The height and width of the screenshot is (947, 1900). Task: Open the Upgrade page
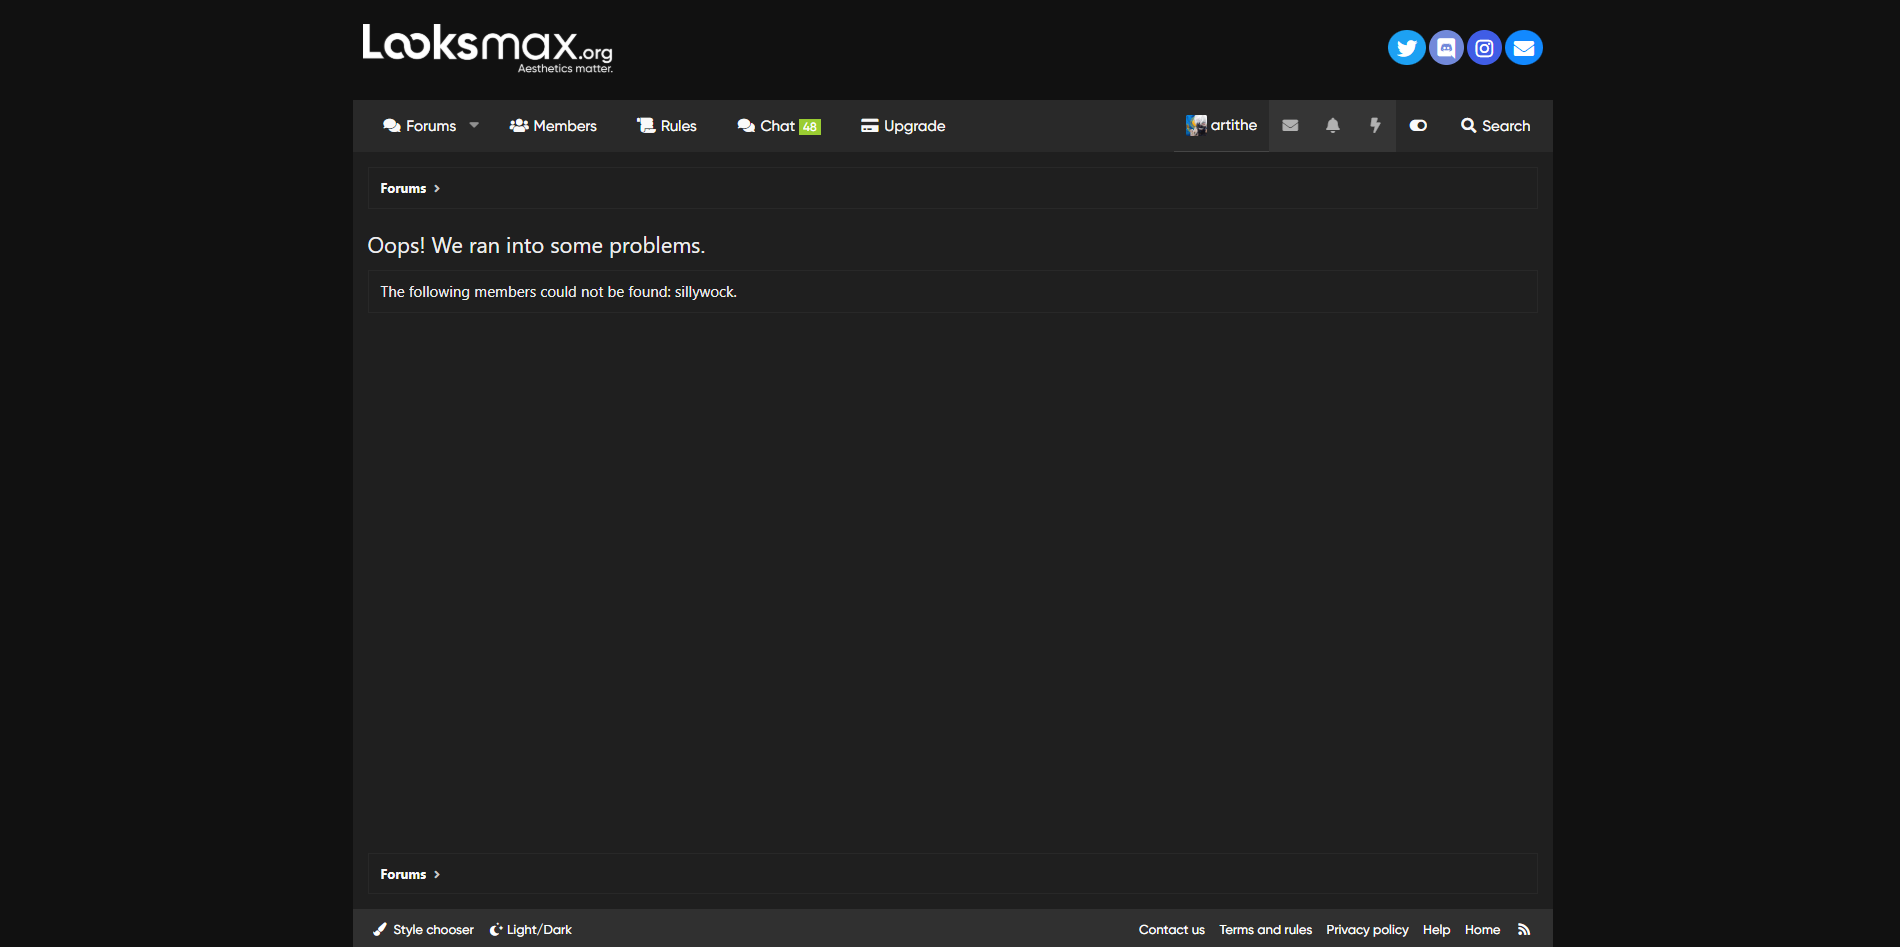pyautogui.click(x=903, y=126)
